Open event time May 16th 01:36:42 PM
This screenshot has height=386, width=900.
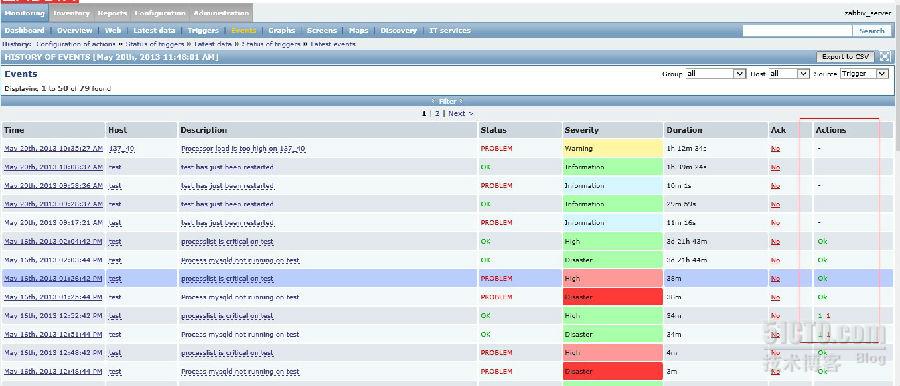pos(53,279)
